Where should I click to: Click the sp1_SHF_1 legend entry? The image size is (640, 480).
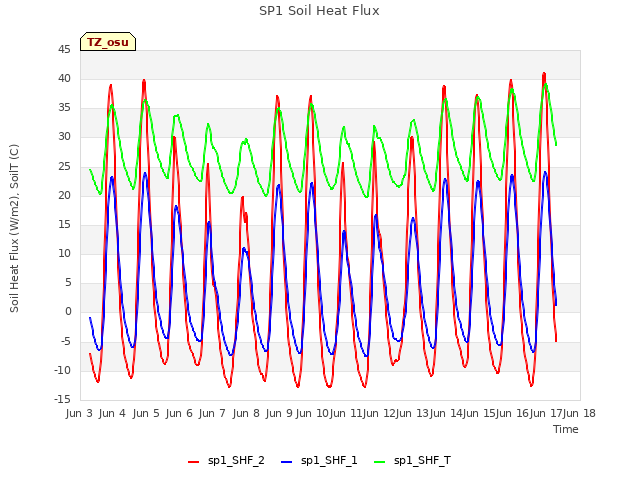click(x=319, y=461)
